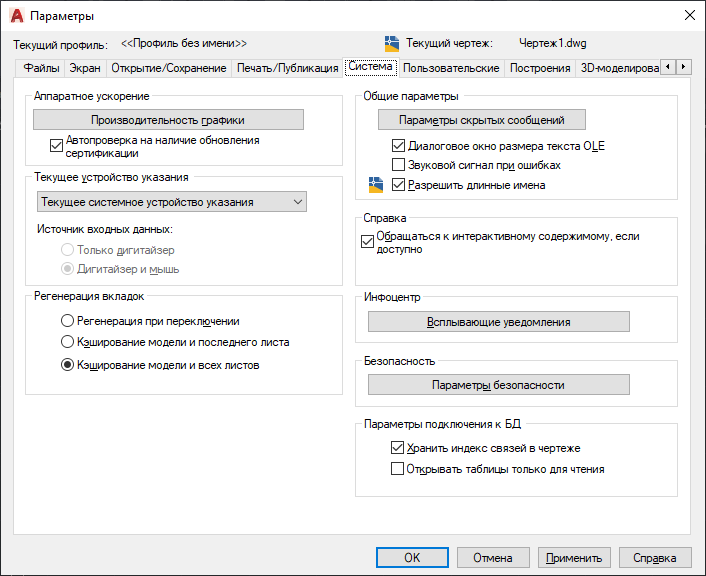Screen dimensions: 706x576
Task: Click the AutoCAD logo icon in title bar
Action: (x=16, y=15)
